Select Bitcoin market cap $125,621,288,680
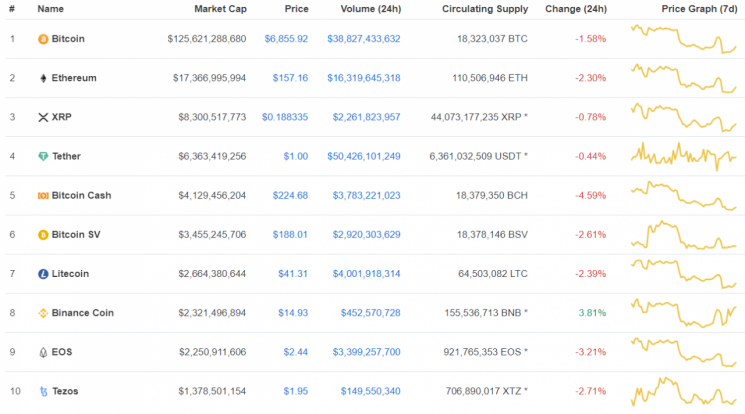 pyautogui.click(x=207, y=39)
